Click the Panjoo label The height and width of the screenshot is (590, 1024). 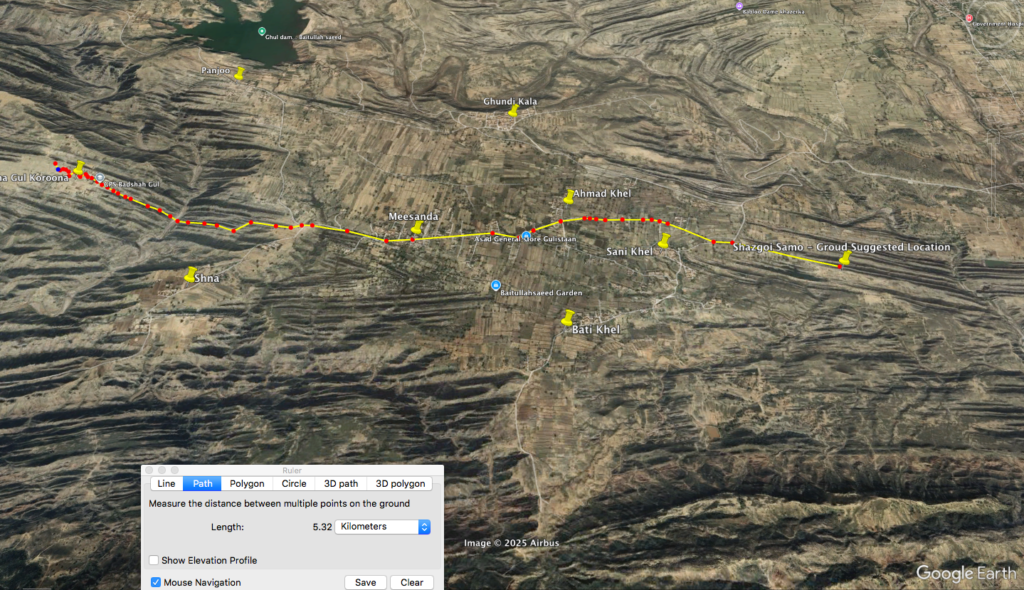[x=216, y=71]
